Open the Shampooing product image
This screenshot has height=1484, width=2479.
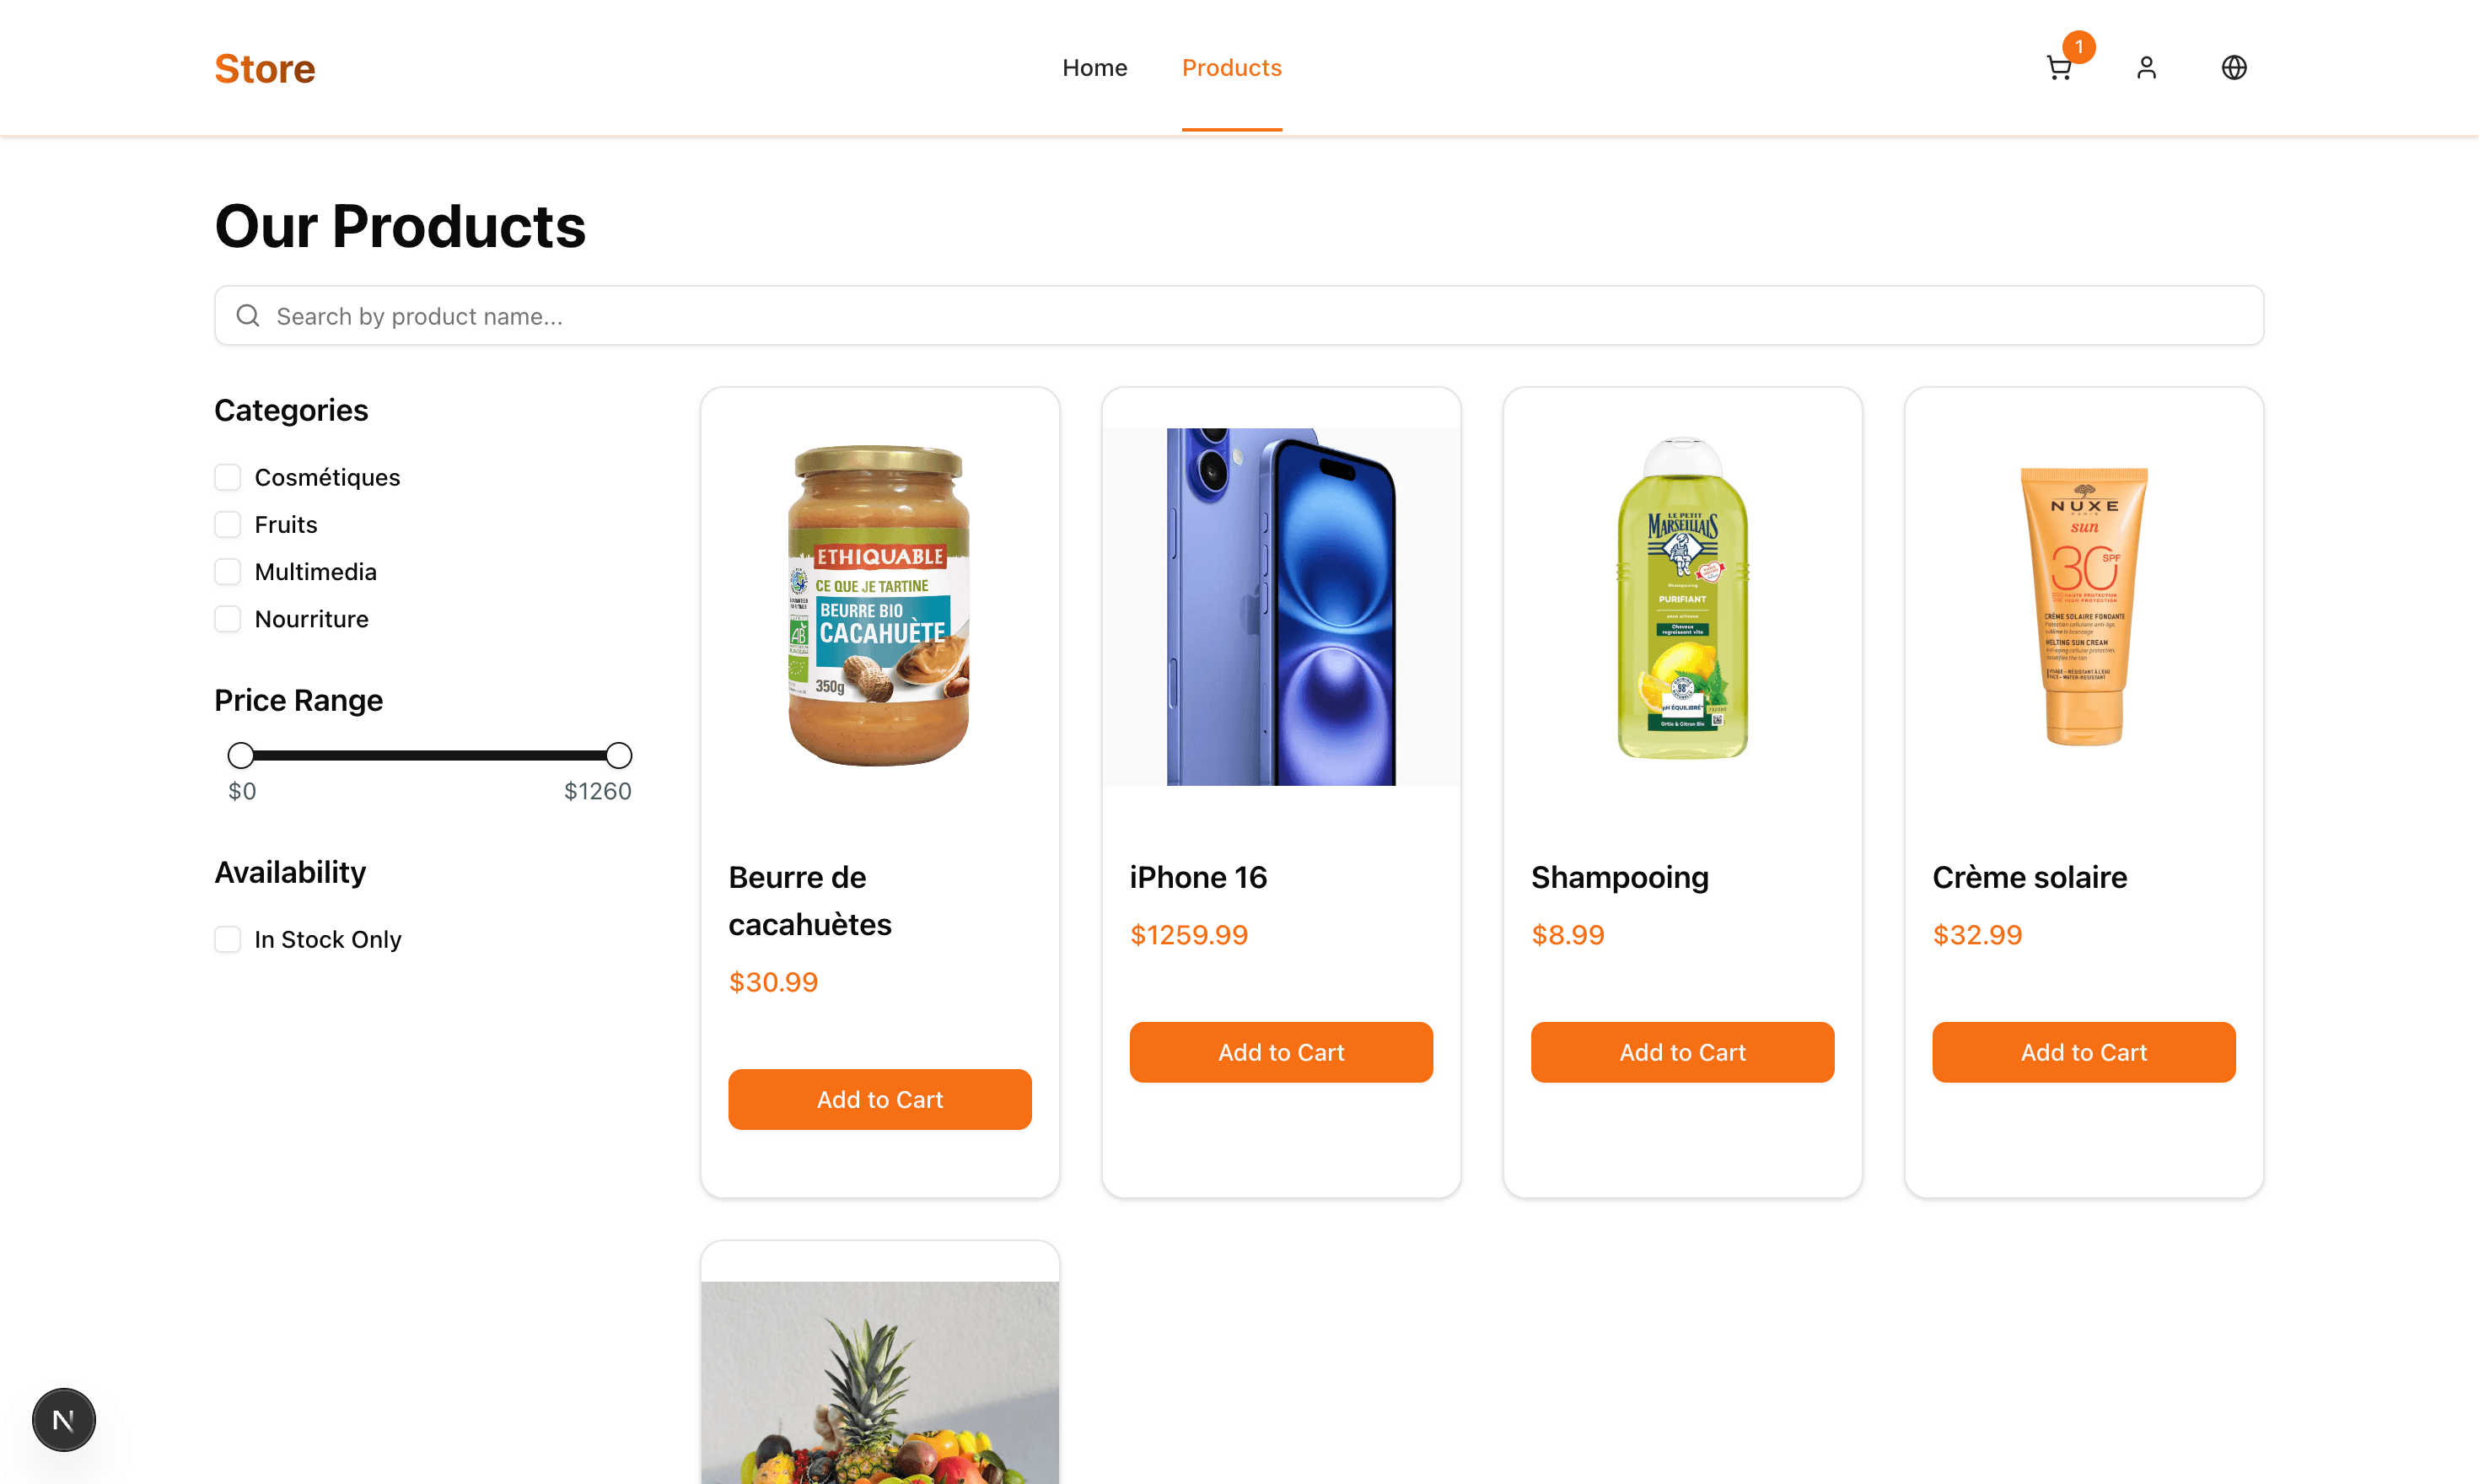click(1681, 600)
